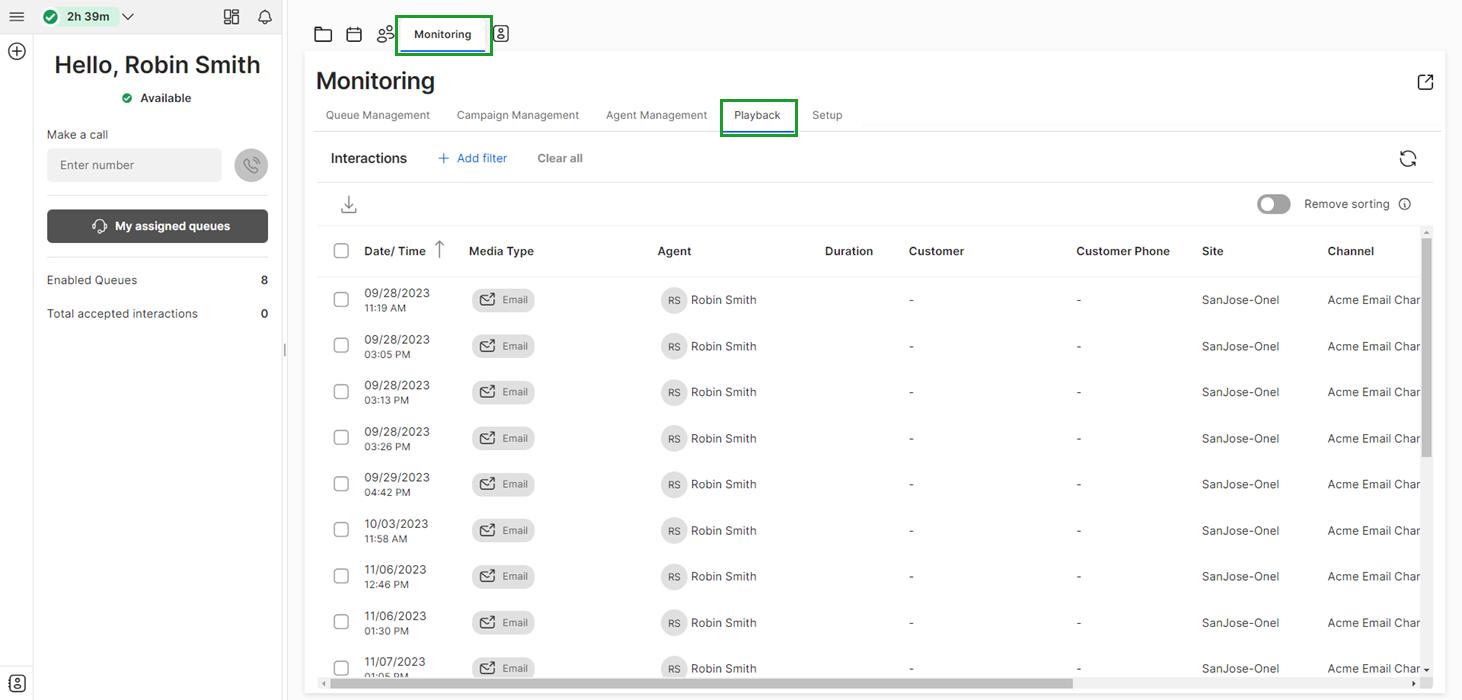Click Clear all filters
The image size is (1462, 700).
[560, 158]
